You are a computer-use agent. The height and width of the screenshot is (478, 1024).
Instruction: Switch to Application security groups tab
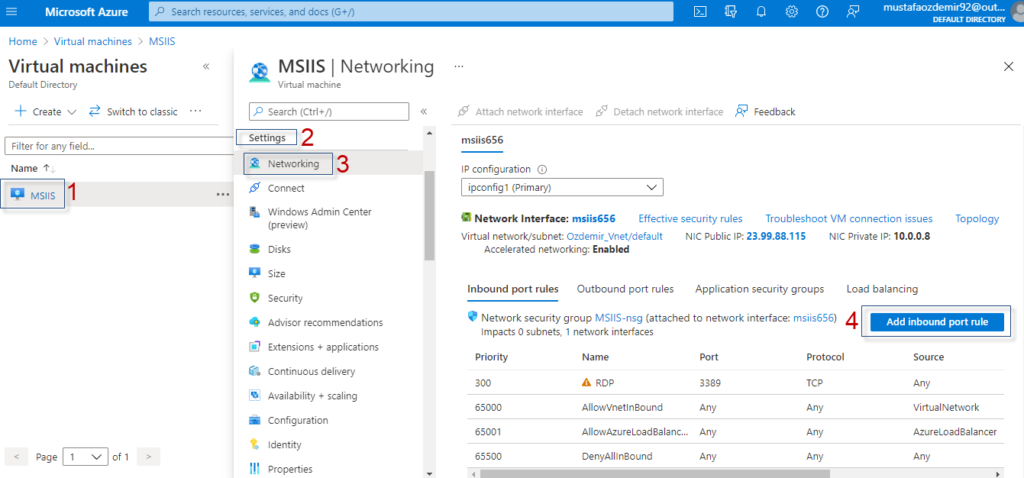(760, 289)
